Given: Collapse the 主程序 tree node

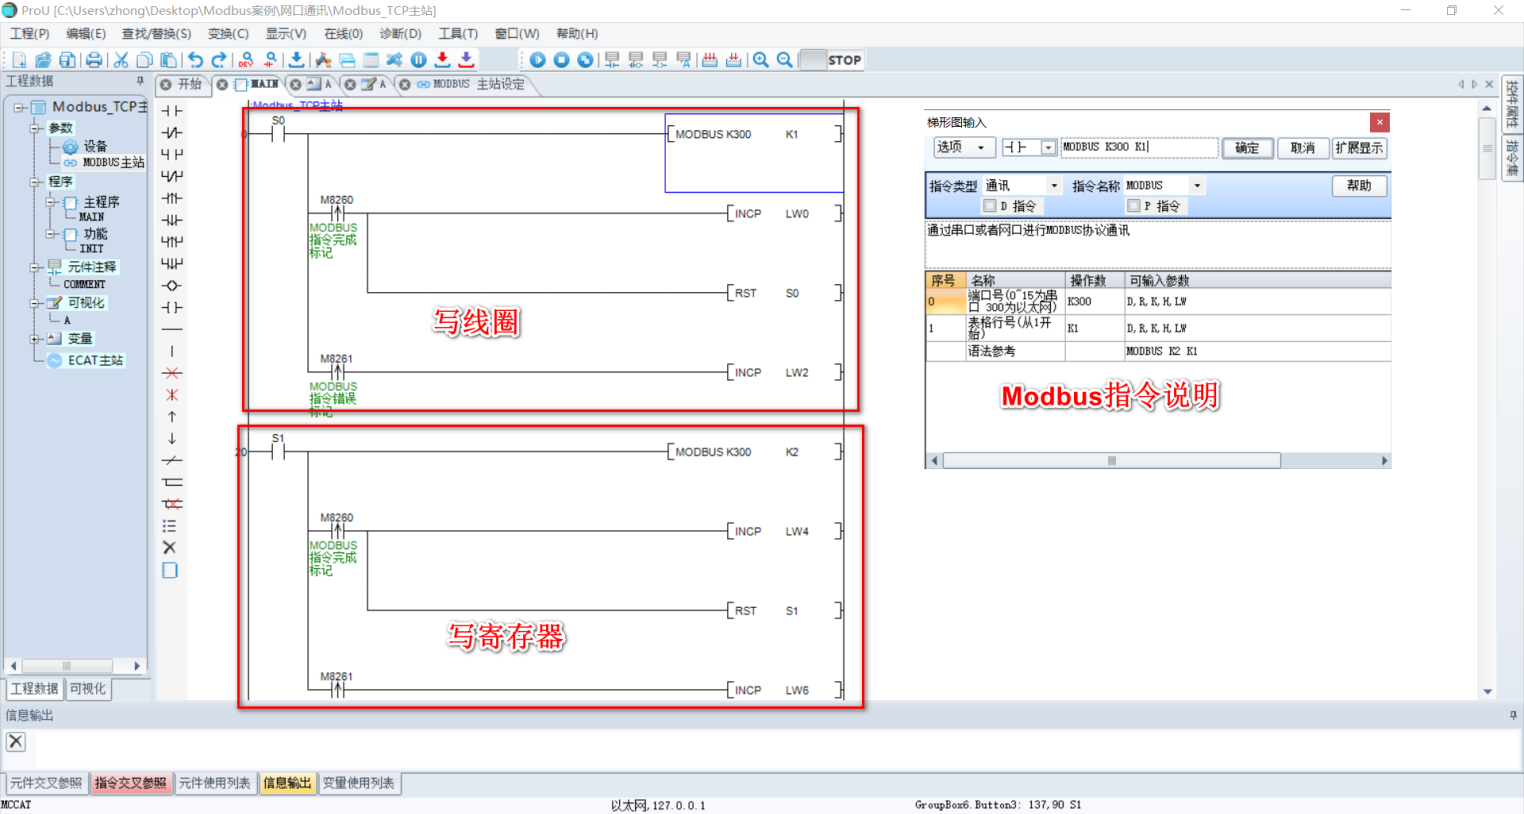Looking at the screenshot, I should [51, 202].
